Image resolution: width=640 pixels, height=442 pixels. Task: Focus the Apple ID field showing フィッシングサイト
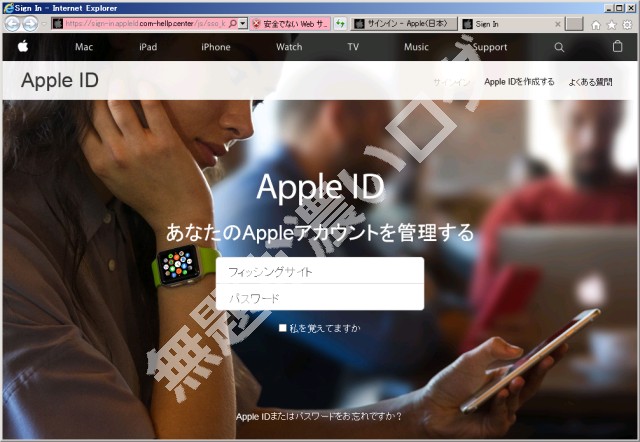(320, 271)
